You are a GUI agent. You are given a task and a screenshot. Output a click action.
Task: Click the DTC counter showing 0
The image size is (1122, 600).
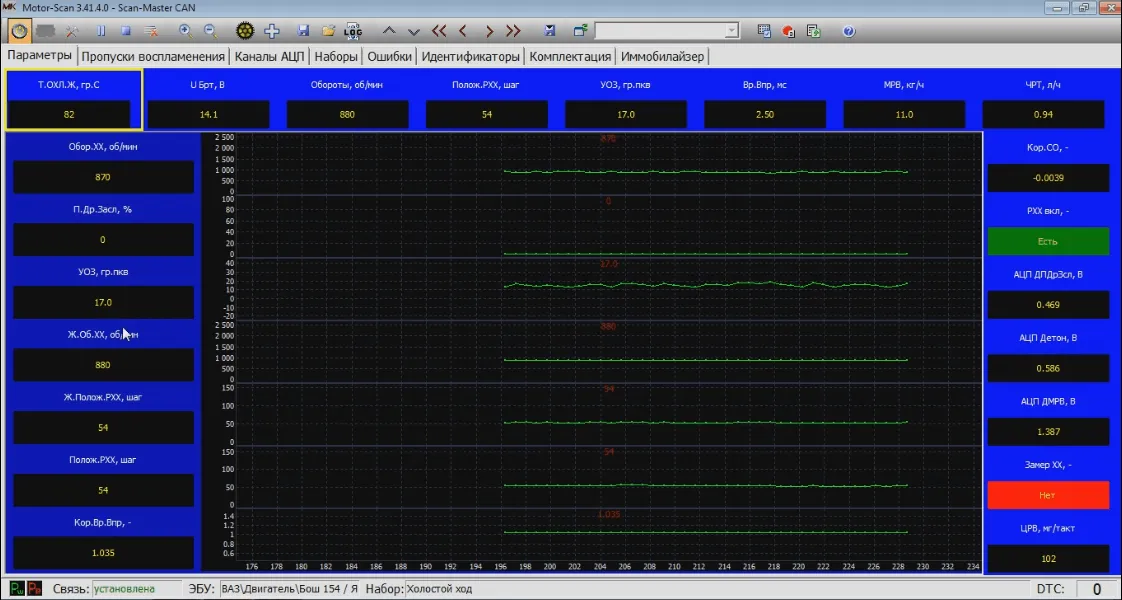1097,589
